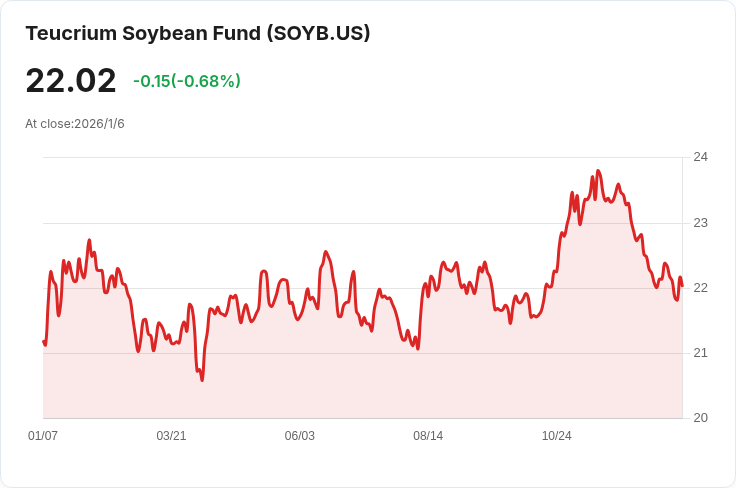736x488 pixels.
Task: Click the year 2026/1/6 close date
Action: click(x=99, y=124)
